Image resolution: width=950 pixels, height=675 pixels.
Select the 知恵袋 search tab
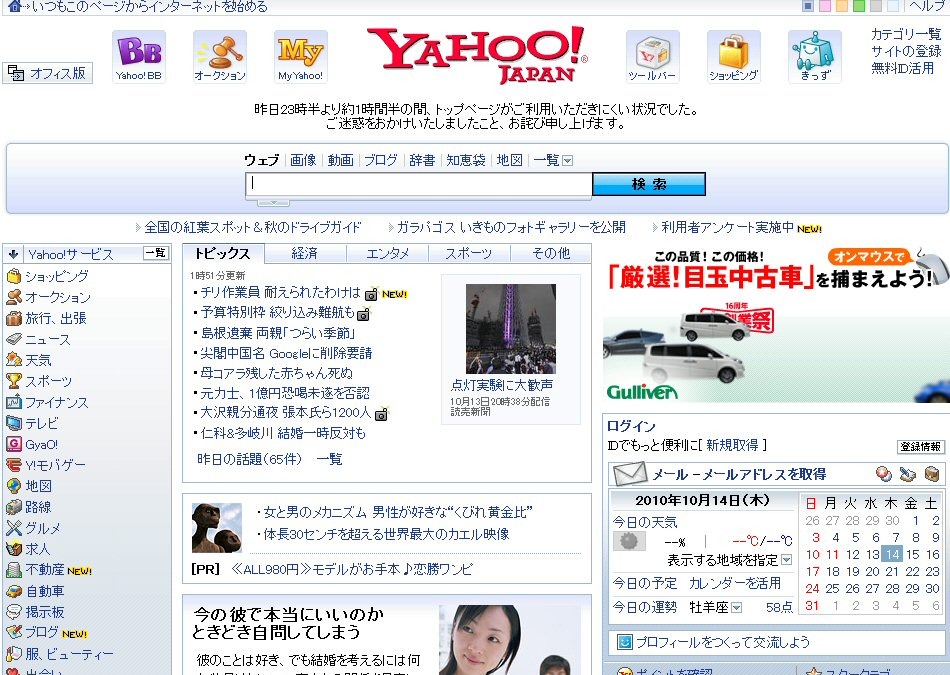[466, 160]
